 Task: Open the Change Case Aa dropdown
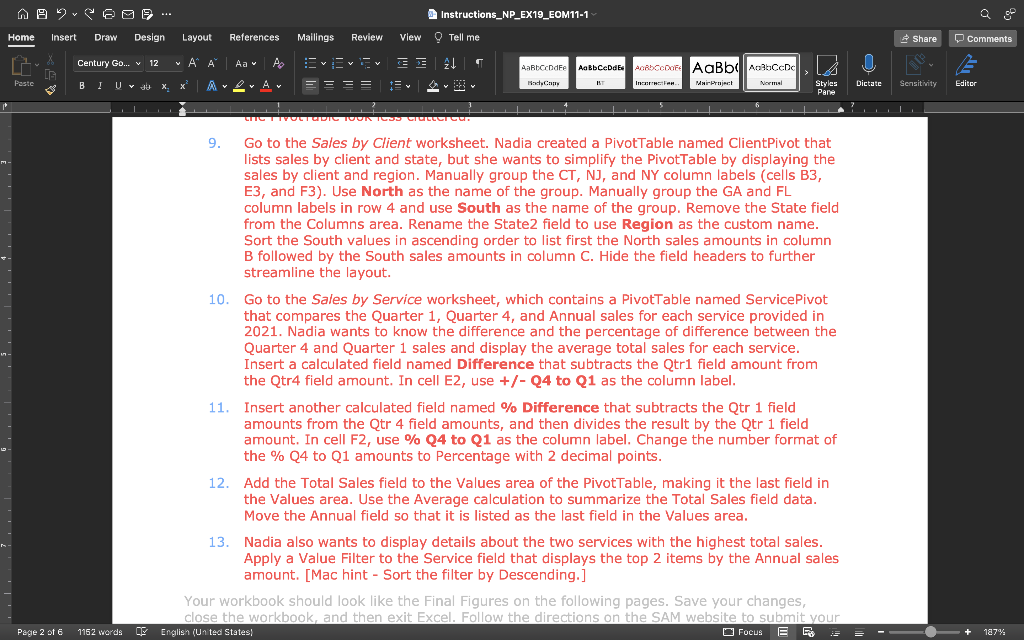click(246, 63)
